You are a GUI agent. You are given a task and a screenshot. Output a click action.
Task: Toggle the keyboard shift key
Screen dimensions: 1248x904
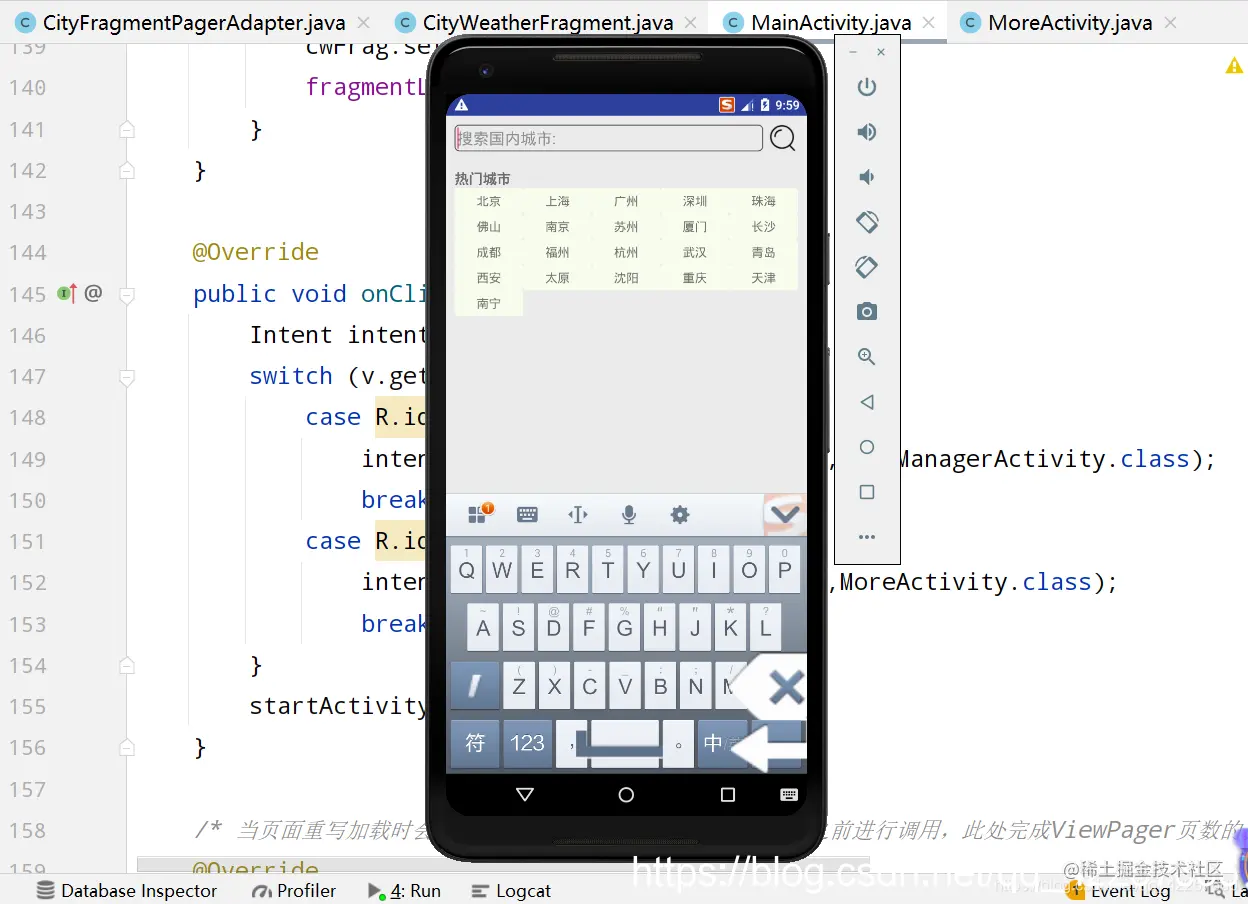[475, 685]
